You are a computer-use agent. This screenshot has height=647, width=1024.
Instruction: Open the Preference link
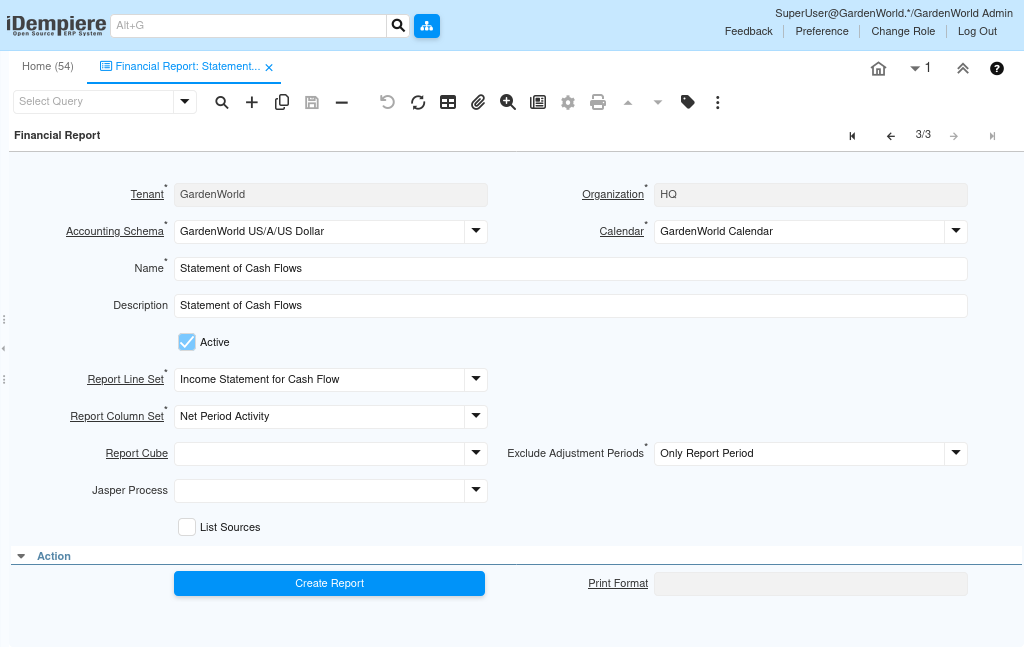pos(822,31)
